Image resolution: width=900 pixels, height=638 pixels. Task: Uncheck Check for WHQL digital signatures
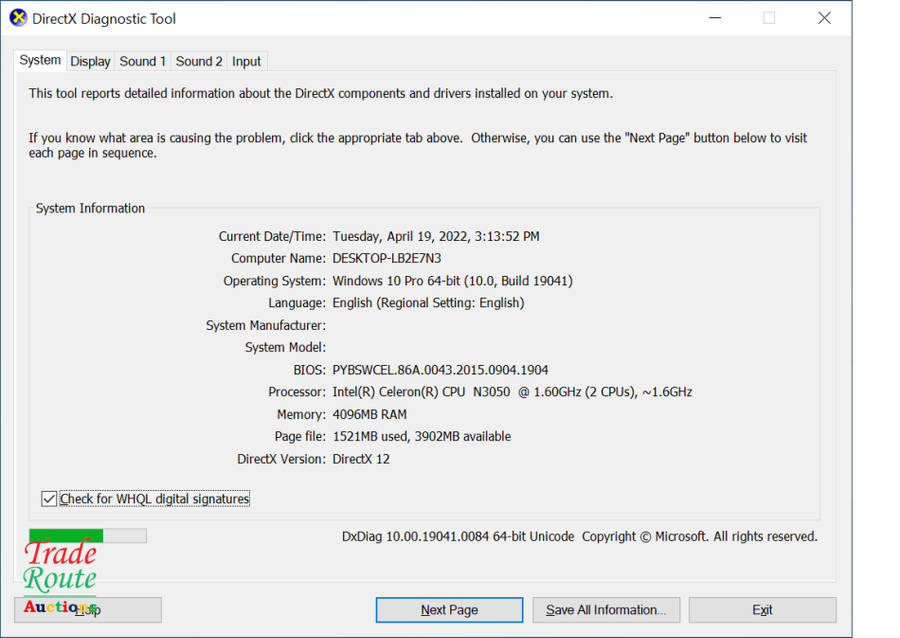point(49,498)
